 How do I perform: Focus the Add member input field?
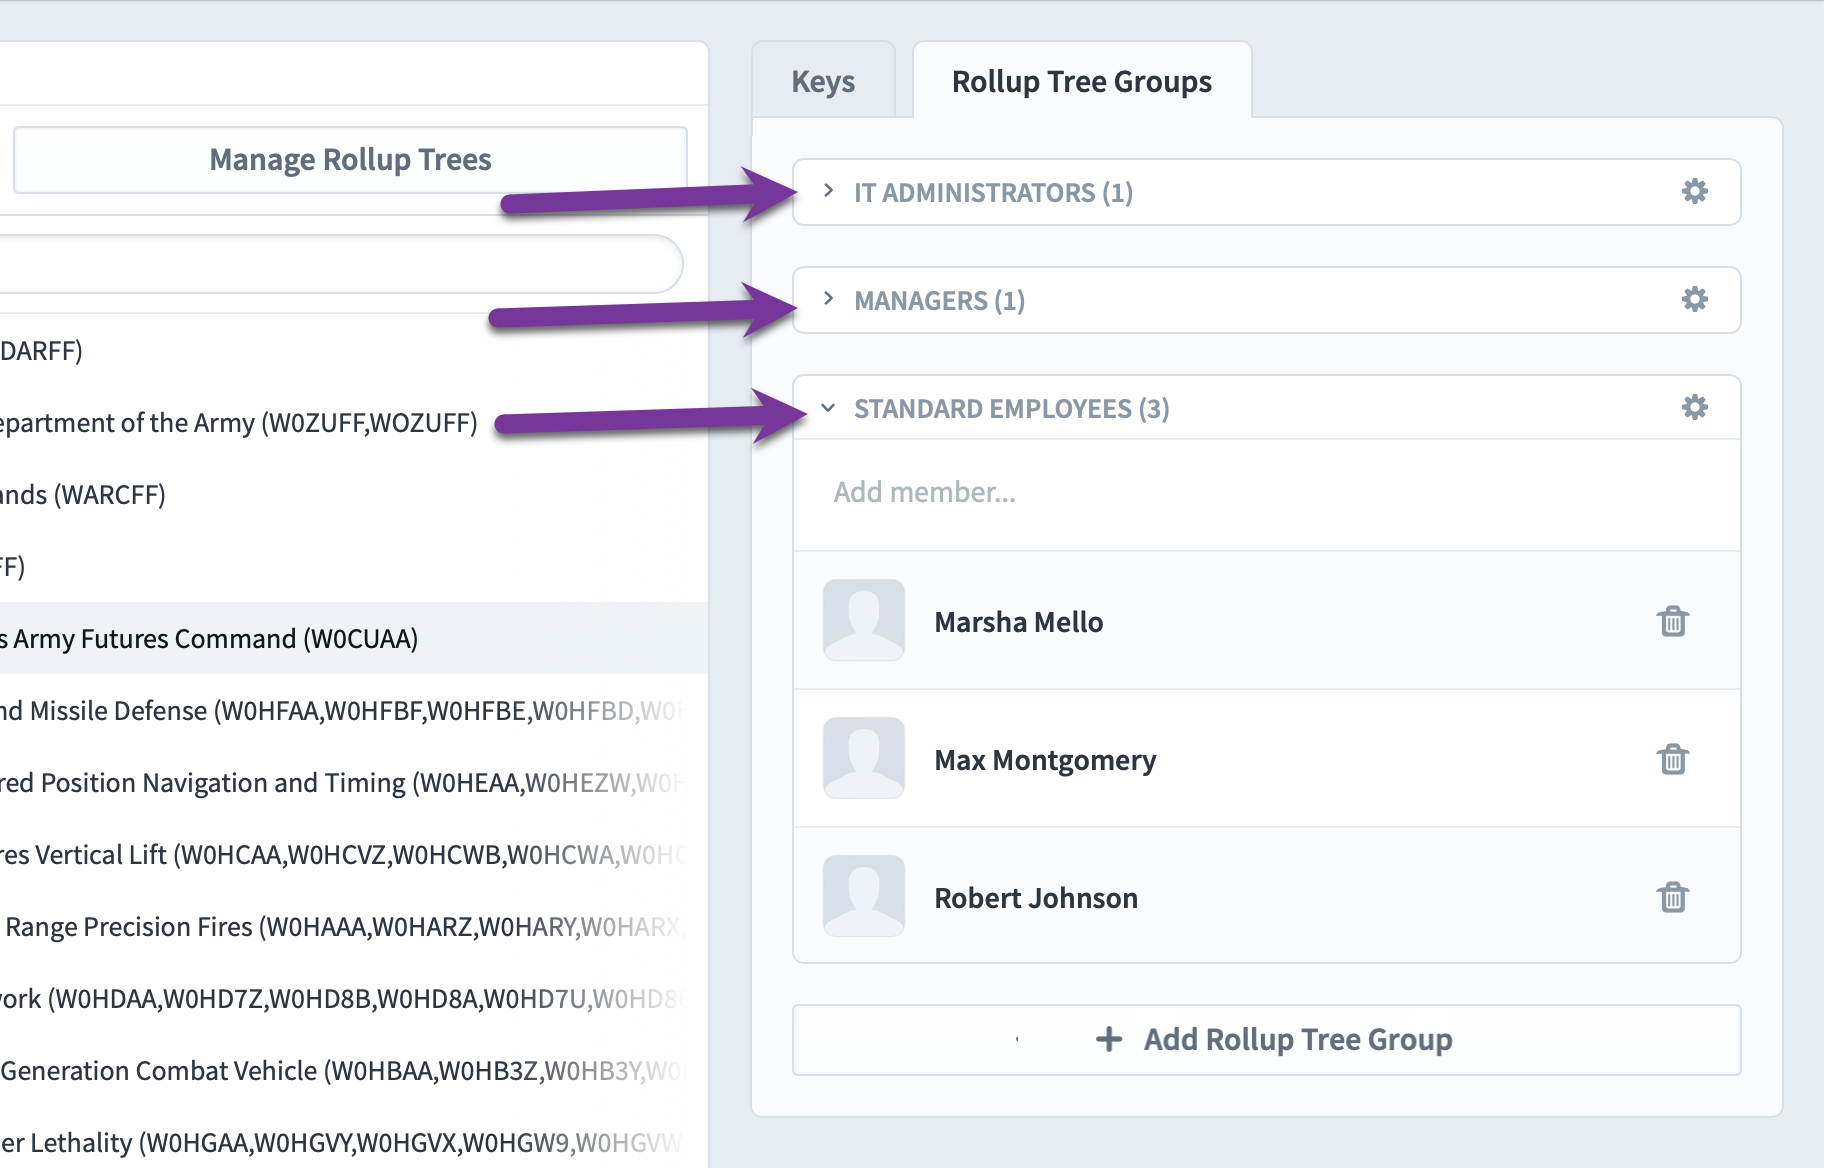[1267, 493]
